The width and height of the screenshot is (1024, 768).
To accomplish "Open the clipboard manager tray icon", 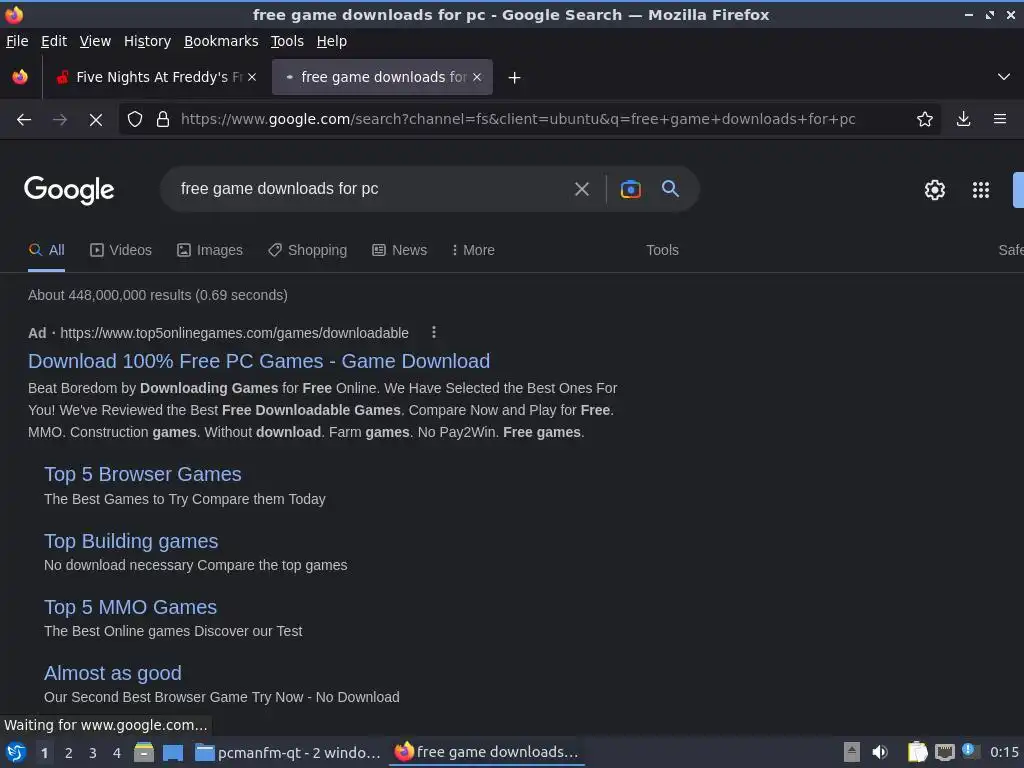I will click(917, 752).
